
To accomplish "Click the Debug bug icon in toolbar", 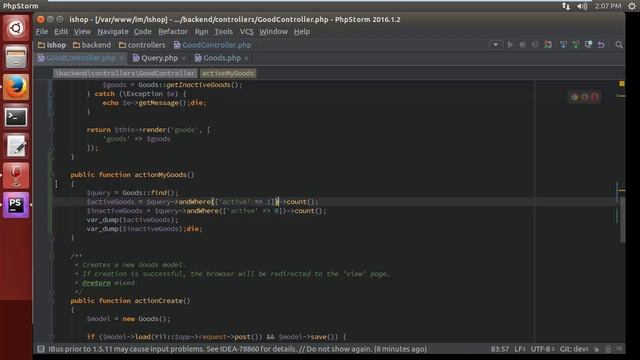I will click(522, 44).
